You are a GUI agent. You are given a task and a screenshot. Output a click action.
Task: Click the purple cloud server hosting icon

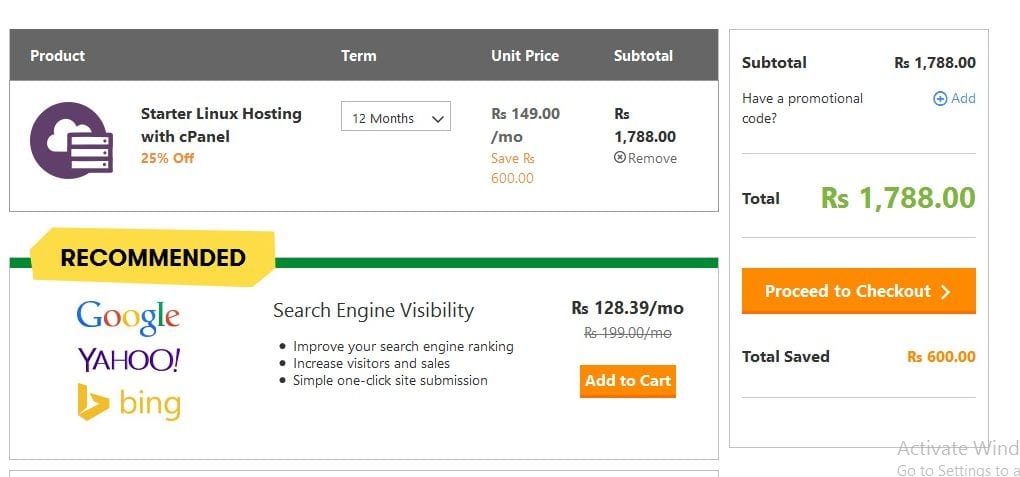pos(70,141)
